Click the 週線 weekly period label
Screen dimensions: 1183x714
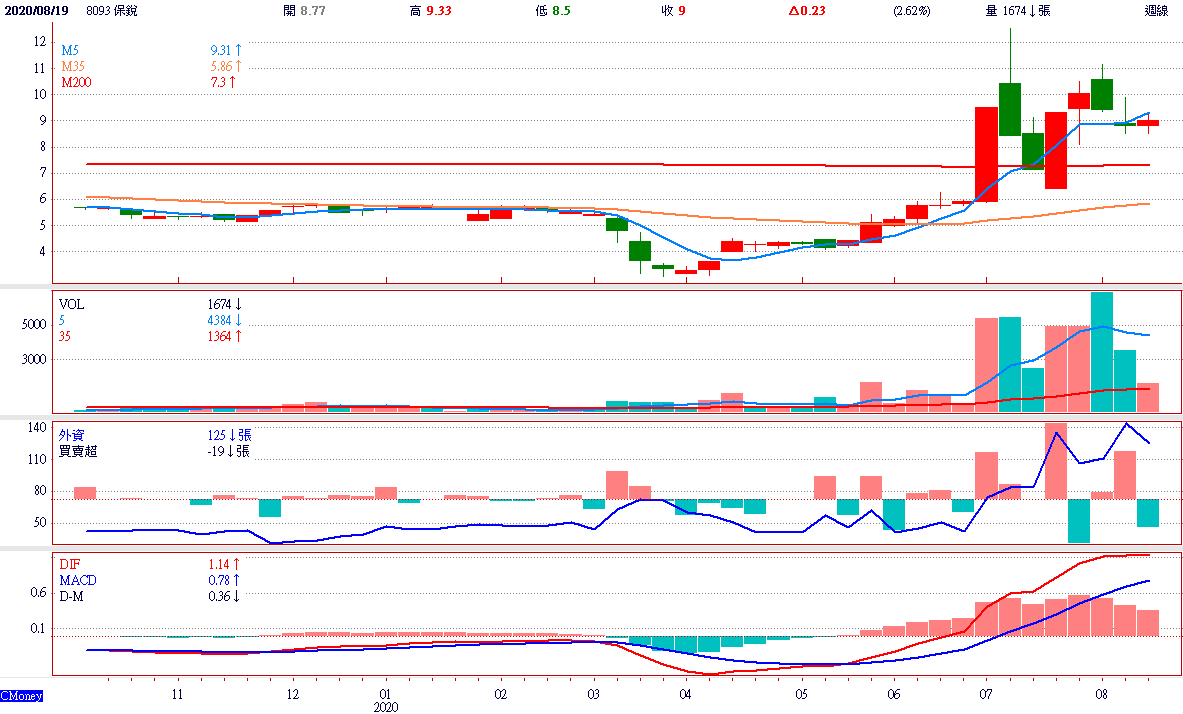pos(1156,11)
